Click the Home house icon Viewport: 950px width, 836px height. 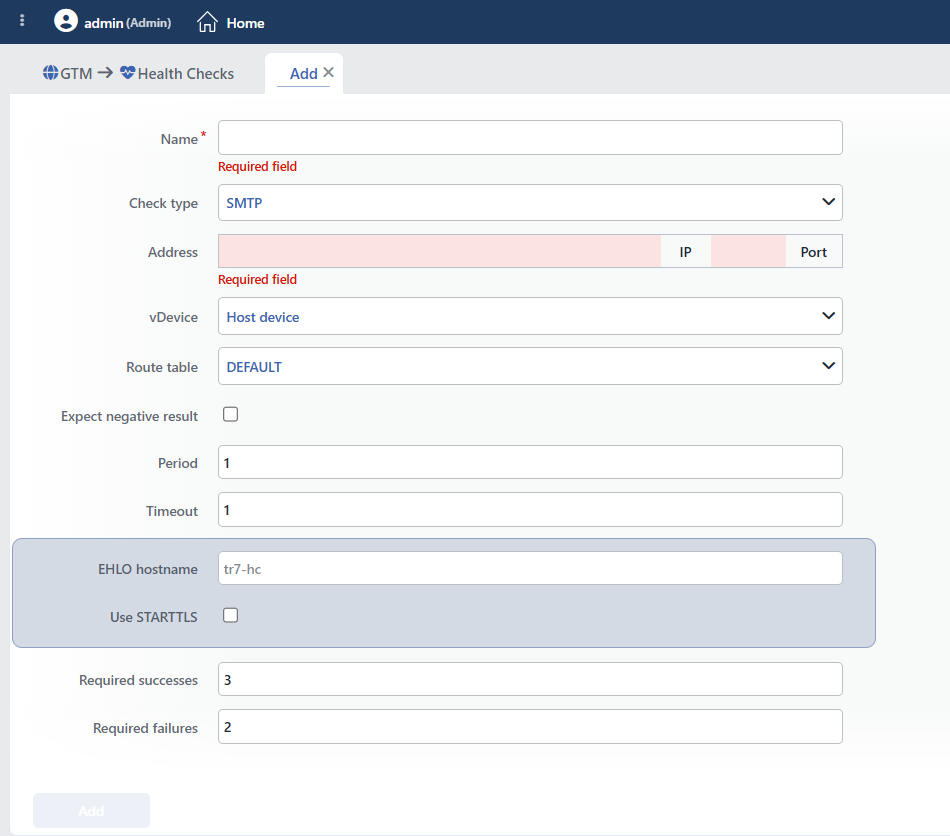click(x=207, y=22)
